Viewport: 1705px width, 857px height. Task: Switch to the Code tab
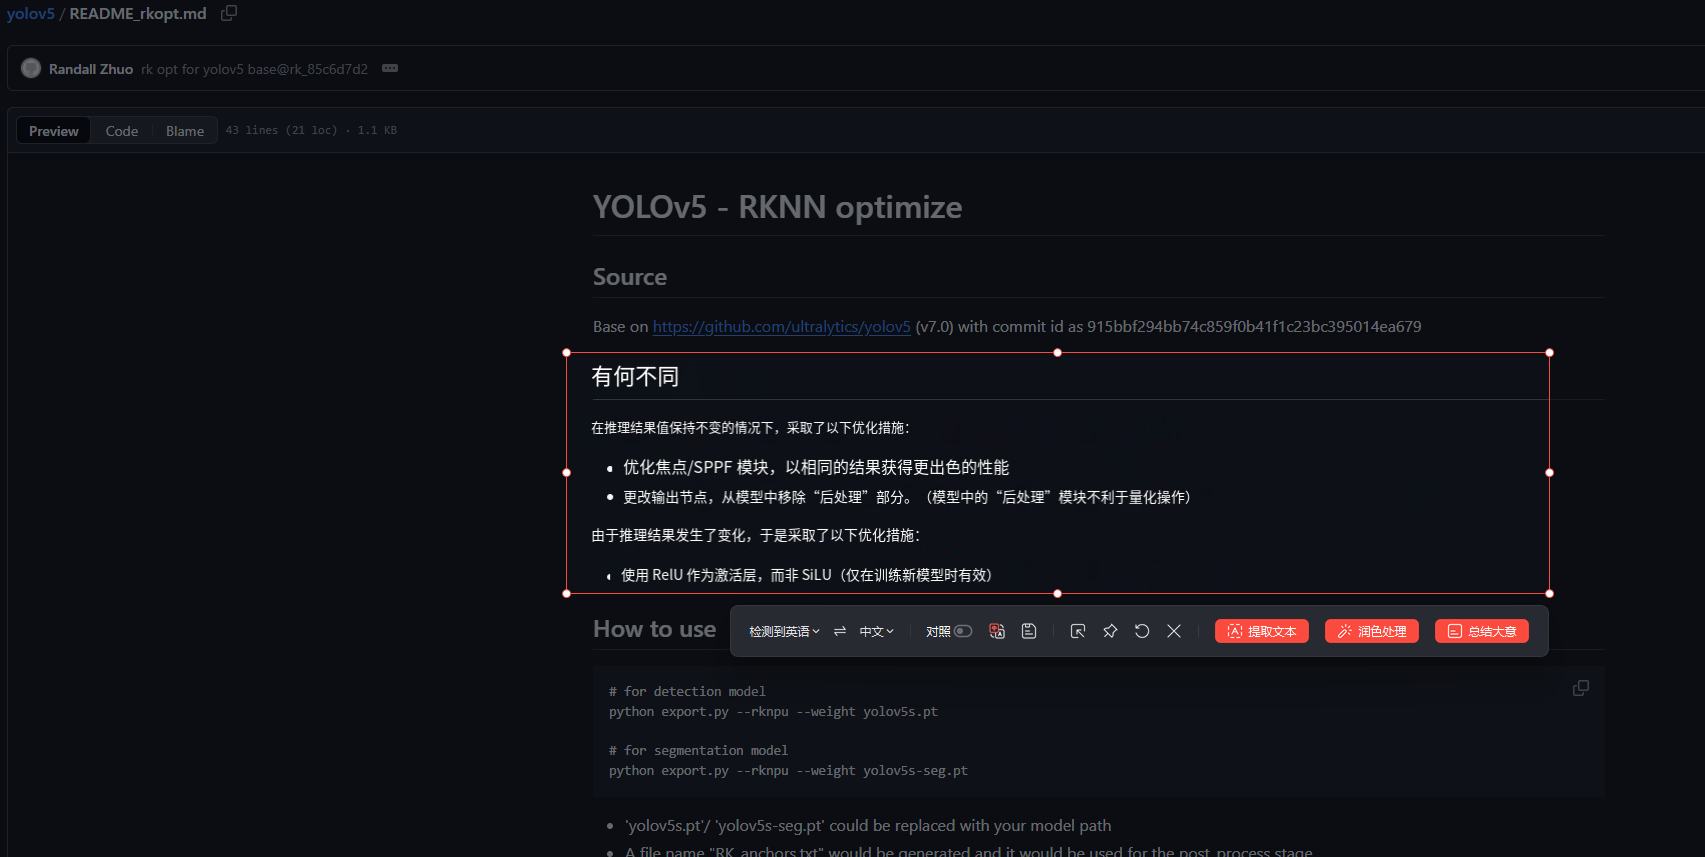(x=122, y=131)
